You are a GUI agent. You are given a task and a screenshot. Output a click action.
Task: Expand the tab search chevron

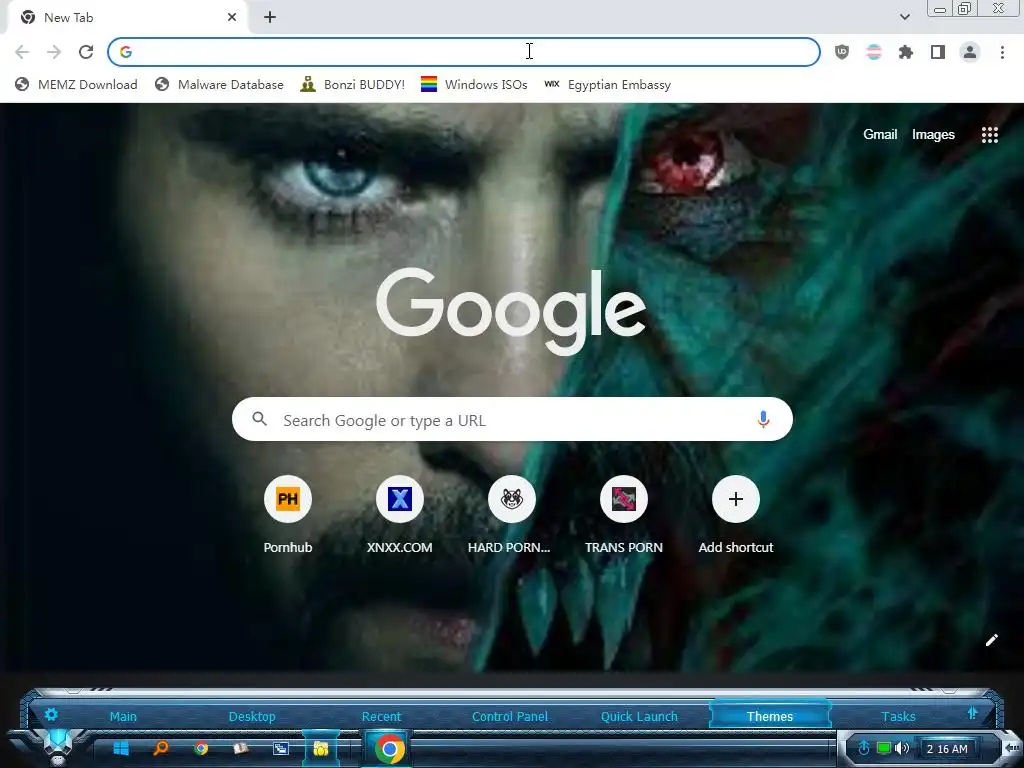click(905, 17)
